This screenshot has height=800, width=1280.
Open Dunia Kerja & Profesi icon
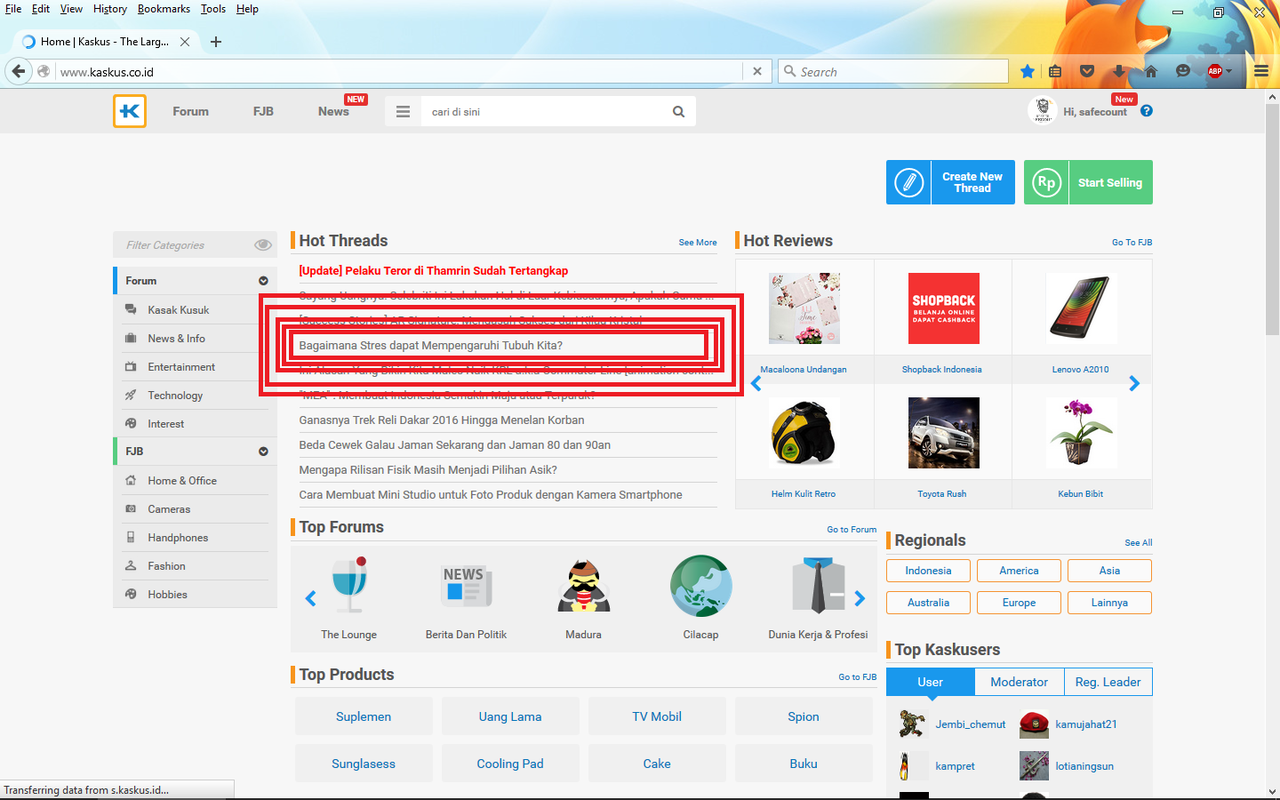[818, 586]
